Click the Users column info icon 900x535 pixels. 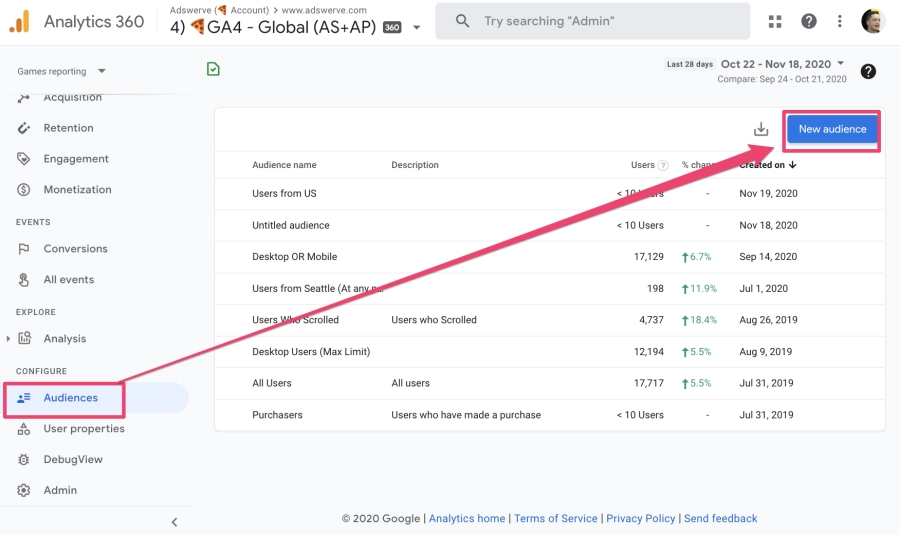click(663, 165)
